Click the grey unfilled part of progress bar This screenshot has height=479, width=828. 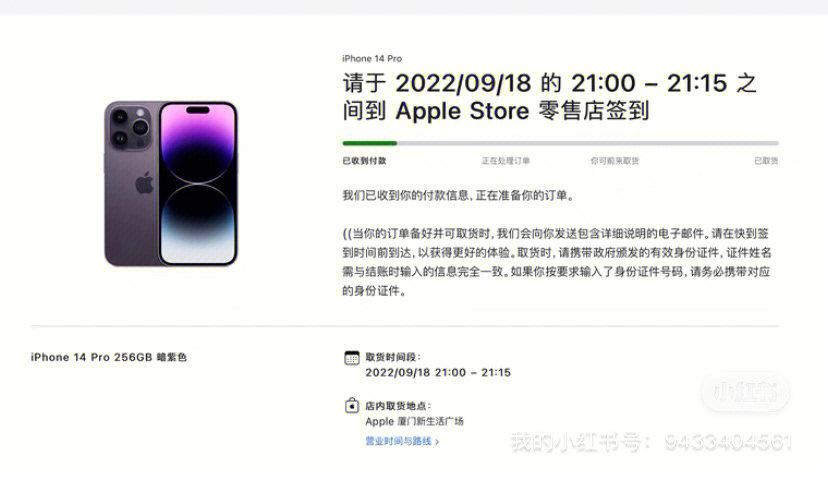[588, 143]
